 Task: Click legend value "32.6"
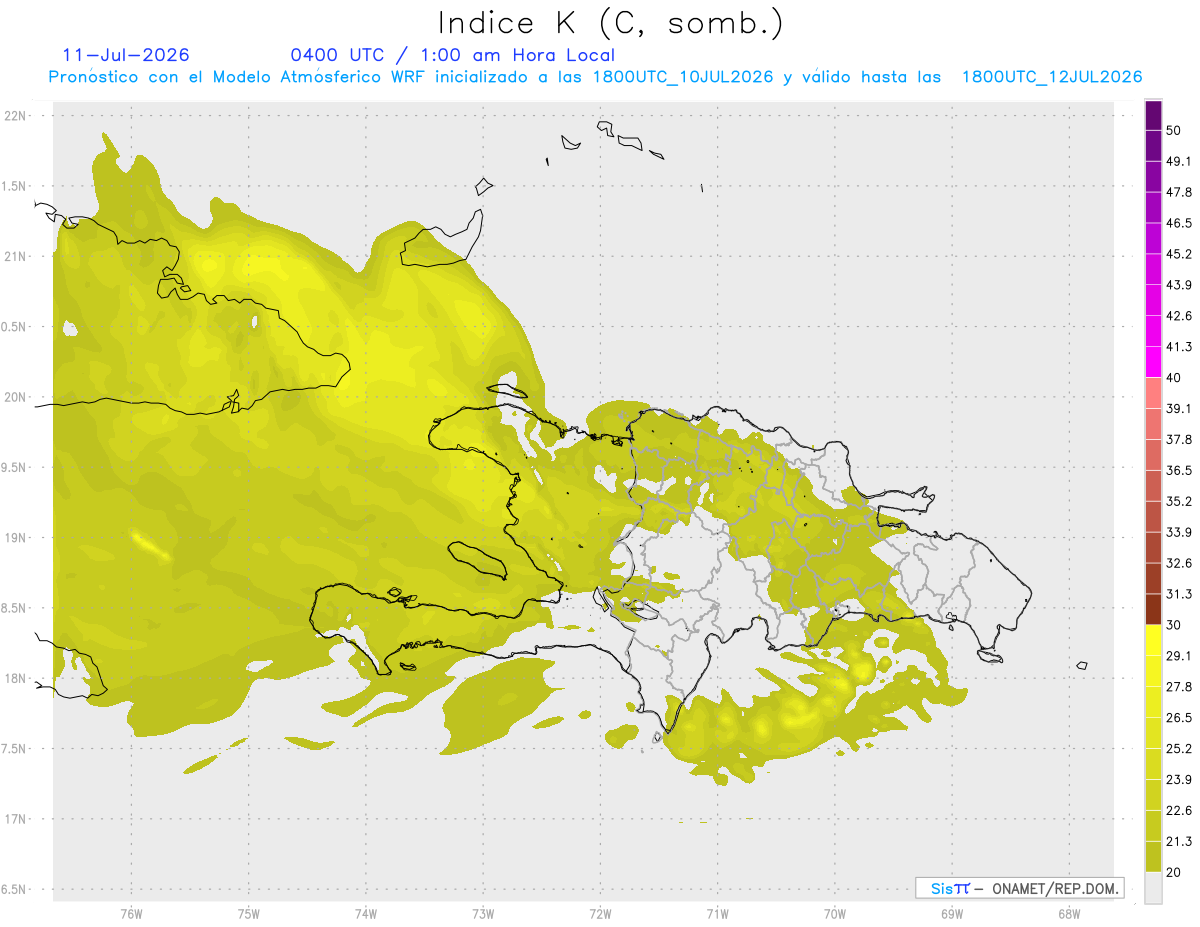(1179, 563)
